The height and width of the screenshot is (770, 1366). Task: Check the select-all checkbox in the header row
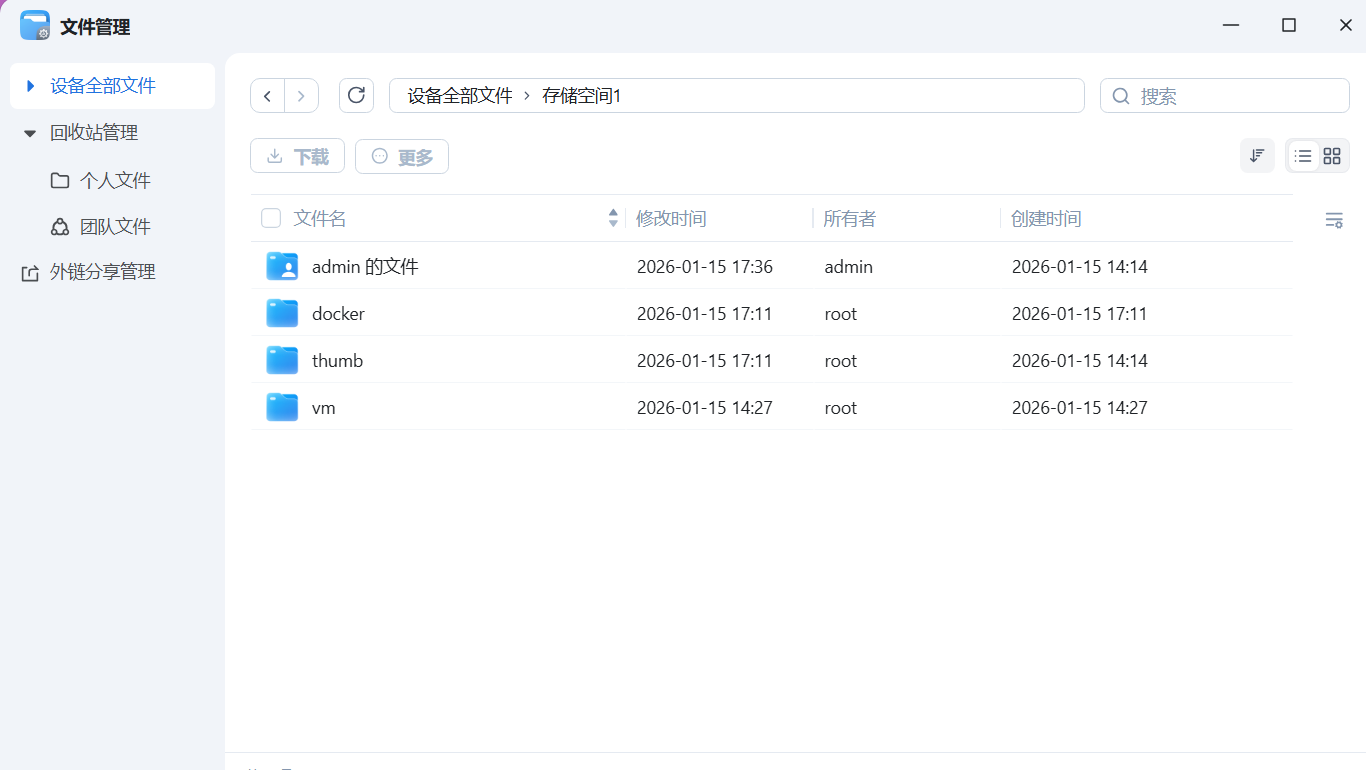click(270, 218)
